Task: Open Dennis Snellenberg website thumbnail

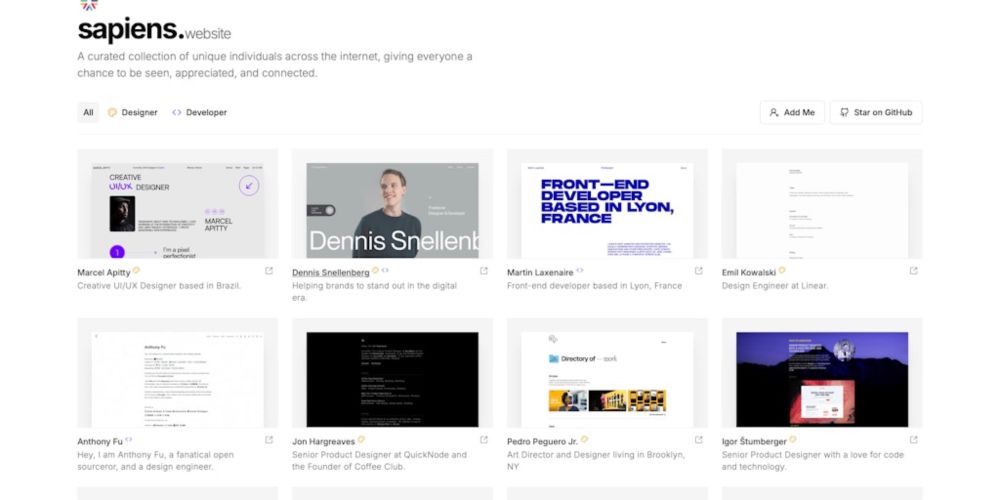Action: point(392,203)
